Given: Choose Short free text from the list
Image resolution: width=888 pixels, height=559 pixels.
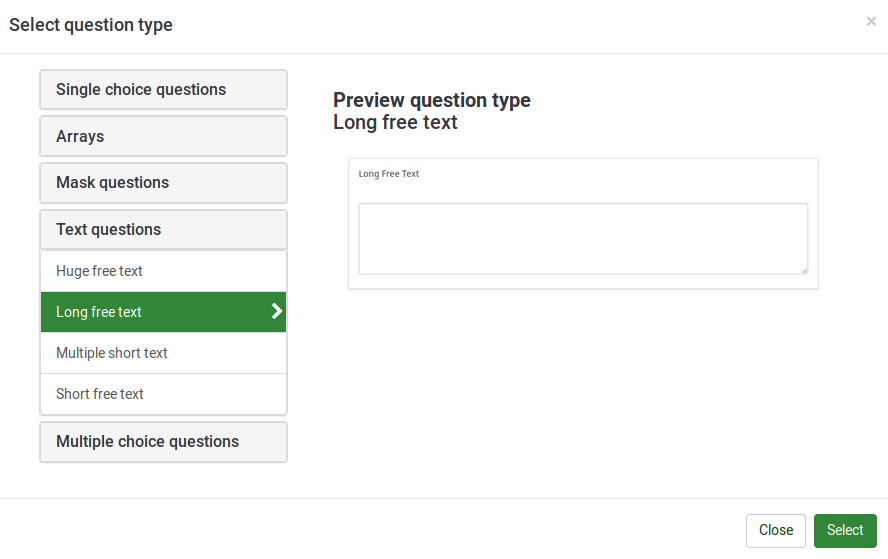Looking at the screenshot, I should coord(100,394).
